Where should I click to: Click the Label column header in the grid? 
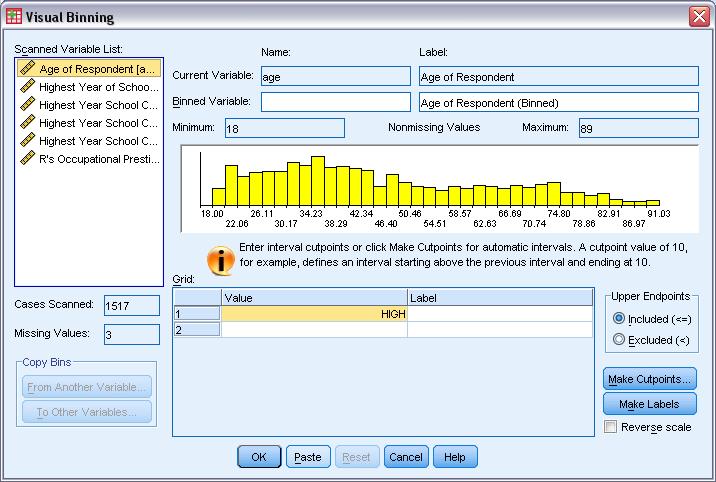pos(499,297)
